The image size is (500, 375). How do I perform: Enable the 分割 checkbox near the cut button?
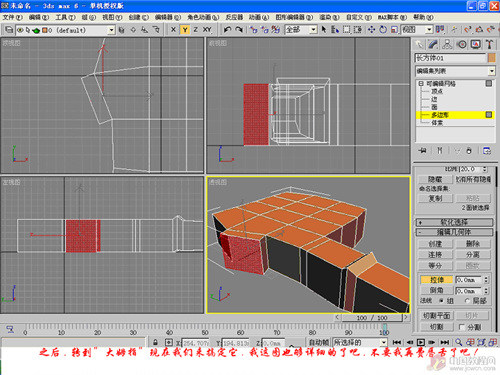pos(462,327)
